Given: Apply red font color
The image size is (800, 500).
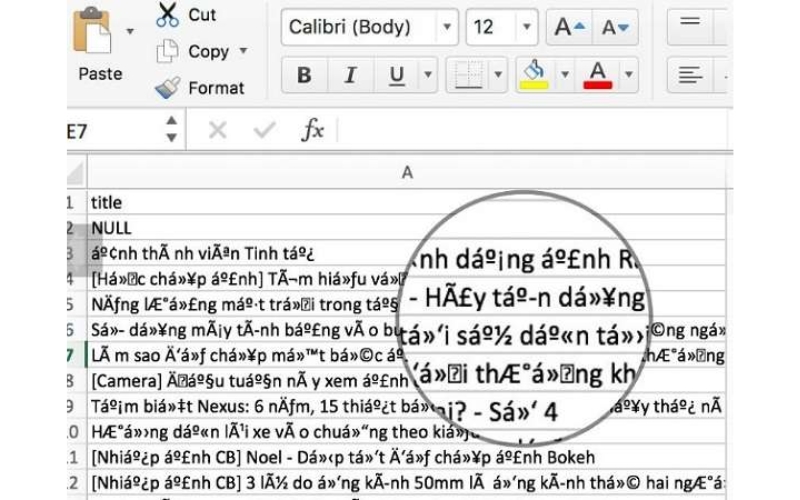Looking at the screenshot, I should 597,75.
